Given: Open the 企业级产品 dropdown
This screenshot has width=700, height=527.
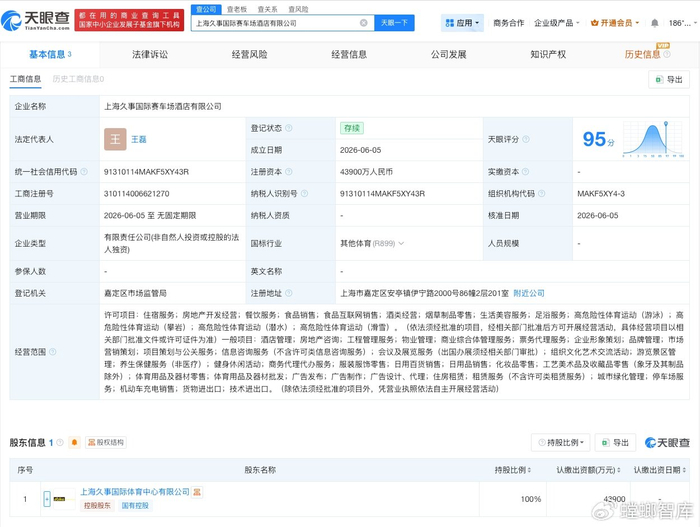Looking at the screenshot, I should click(557, 23).
